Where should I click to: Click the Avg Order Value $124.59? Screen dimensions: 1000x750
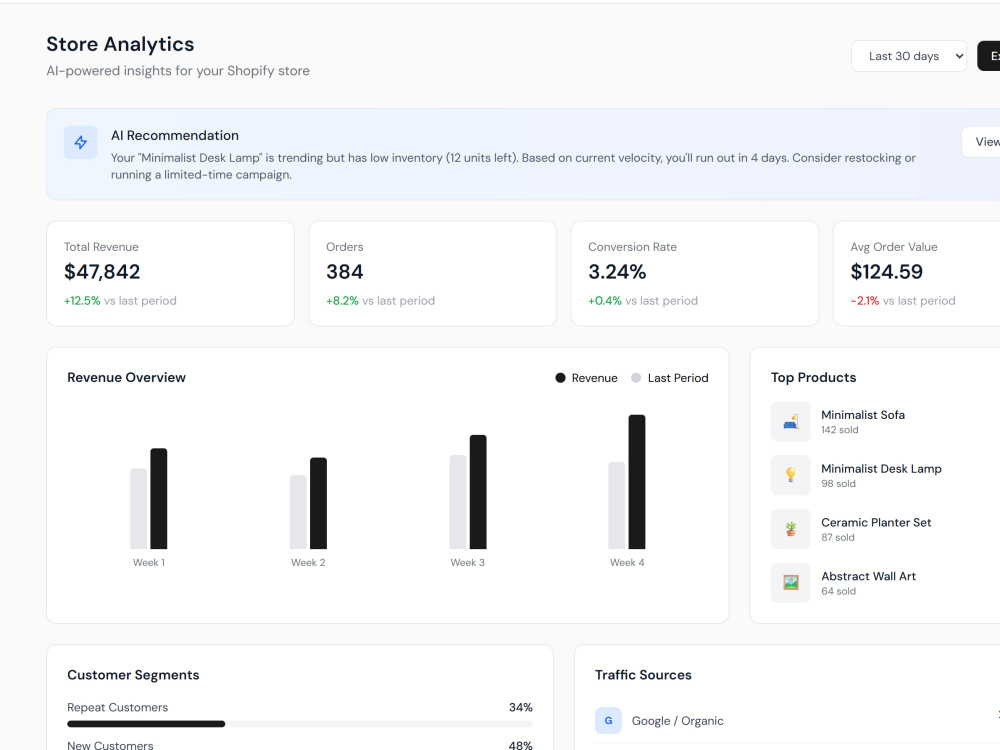click(886, 272)
